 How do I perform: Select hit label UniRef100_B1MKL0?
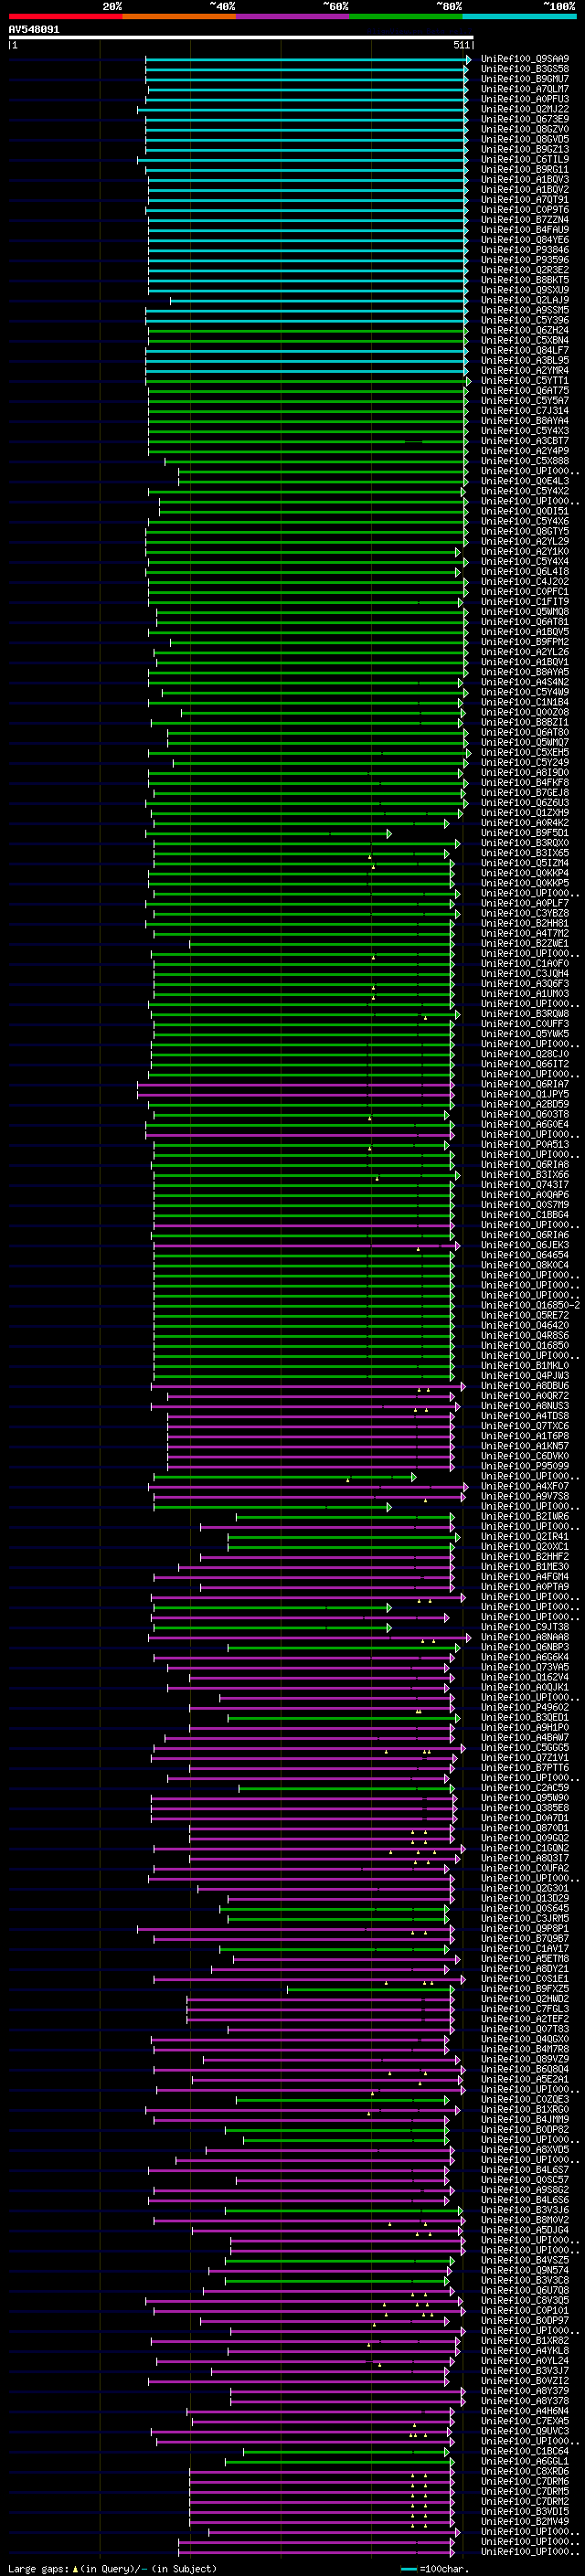coord(525,1365)
